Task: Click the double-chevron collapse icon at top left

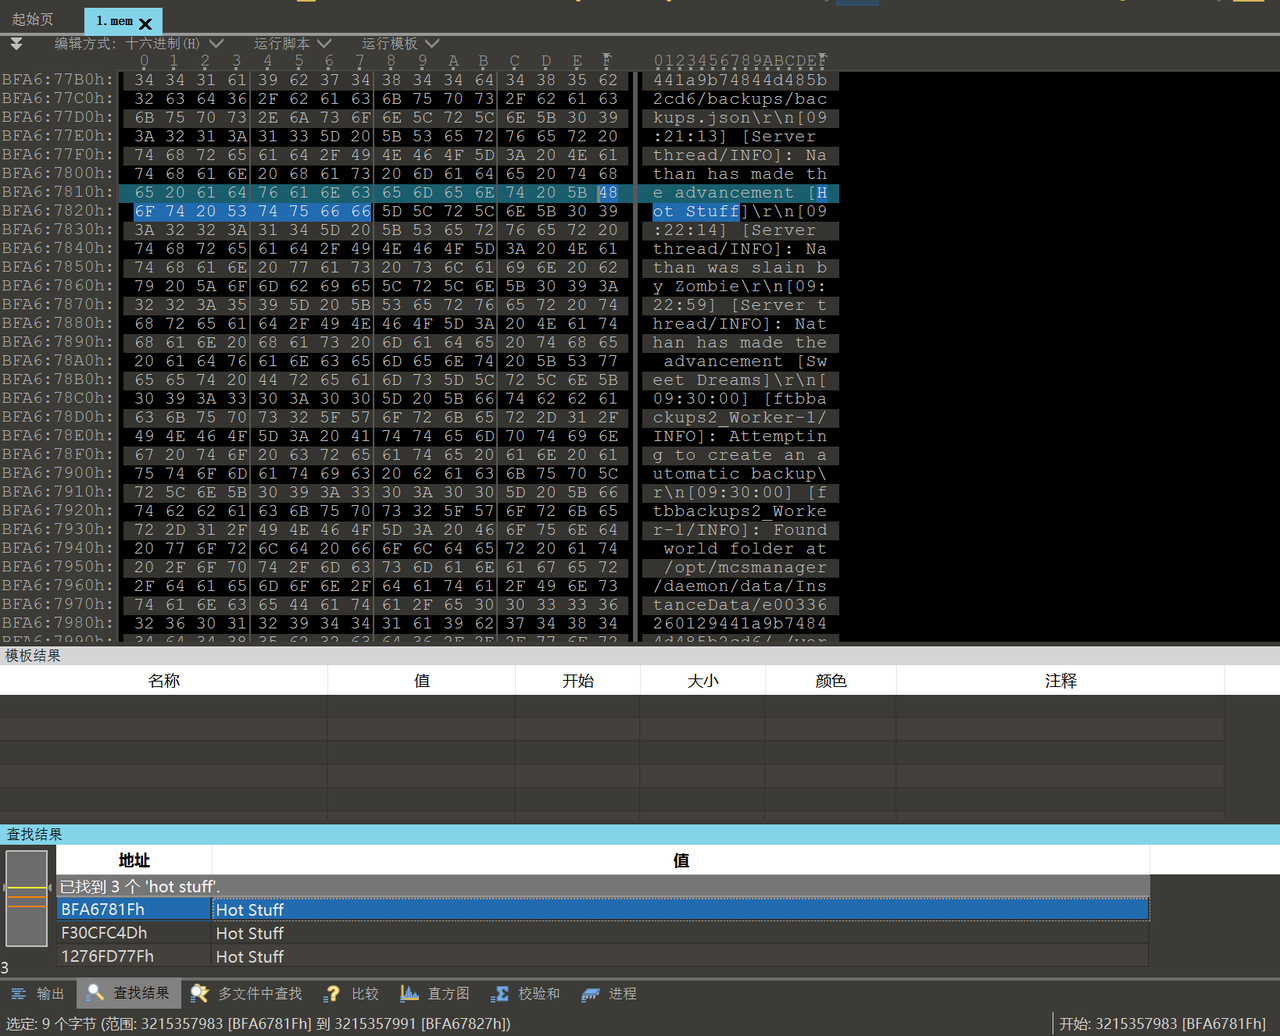Action: click(x=16, y=44)
